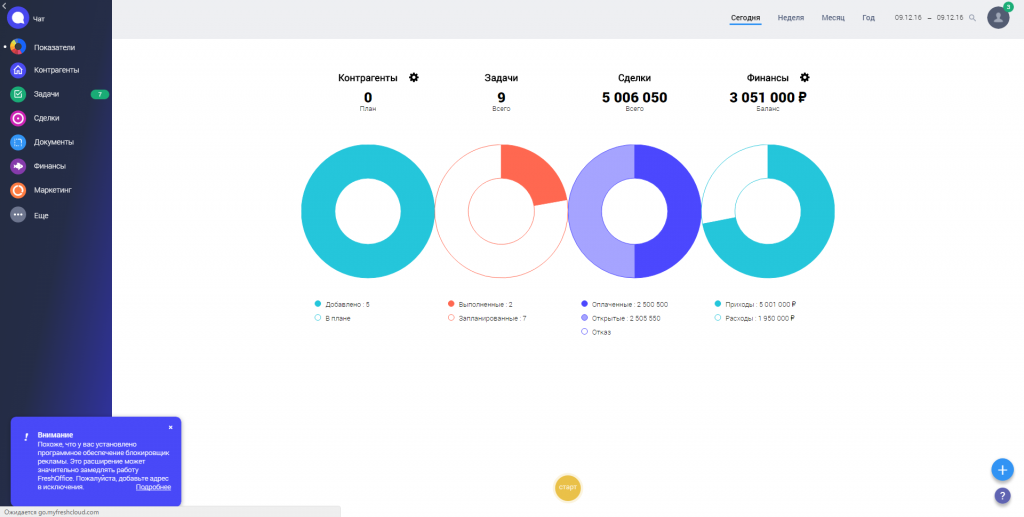1024x517 pixels.
Task: Click the Задачи checkmark icon
Action: 18,94
